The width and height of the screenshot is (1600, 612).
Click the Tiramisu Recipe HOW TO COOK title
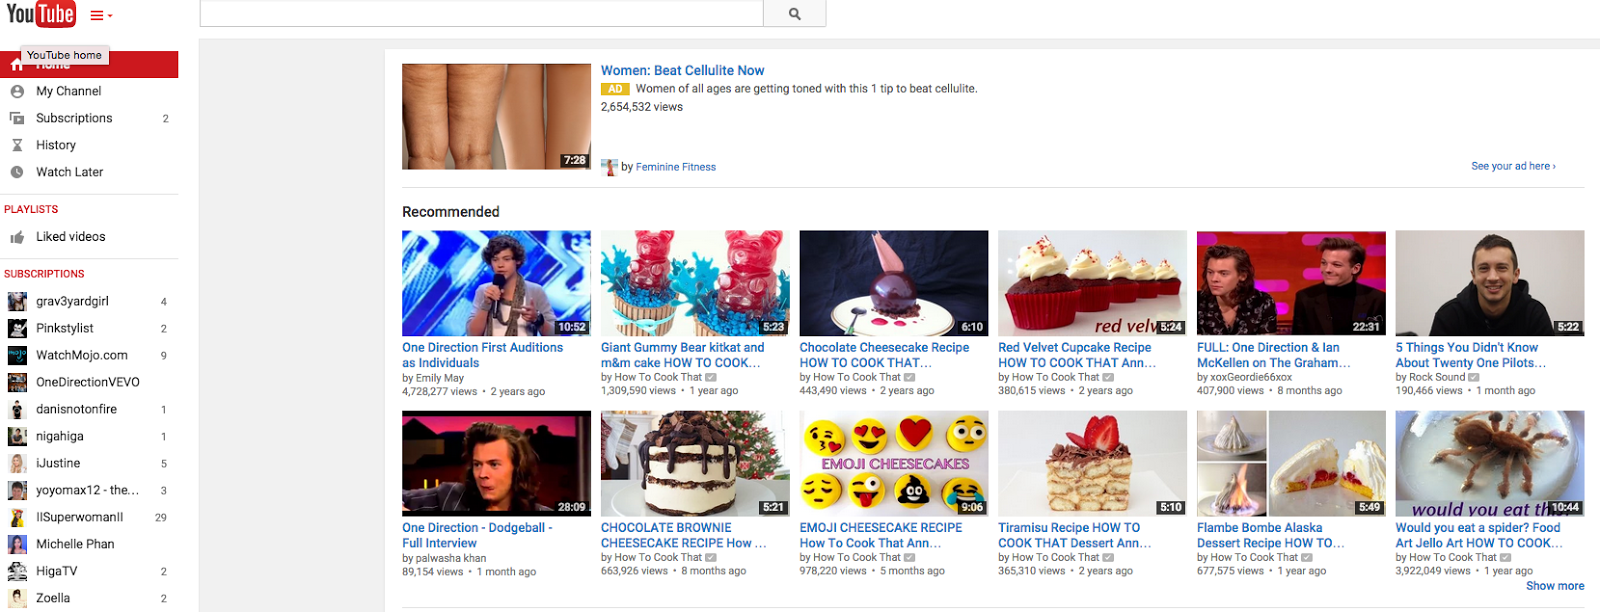(1074, 535)
